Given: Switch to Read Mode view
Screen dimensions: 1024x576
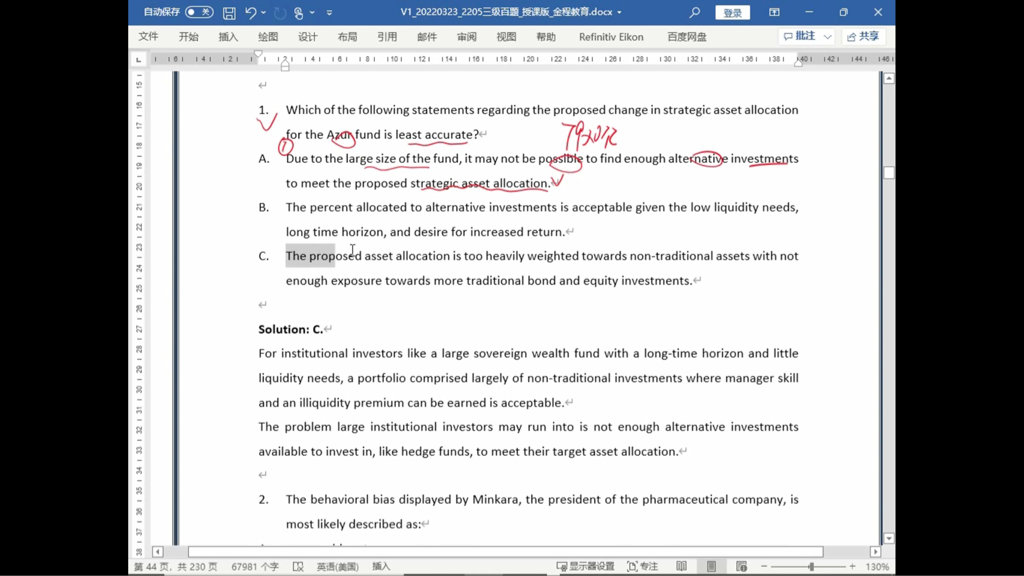Looking at the screenshot, I should click(681, 566).
